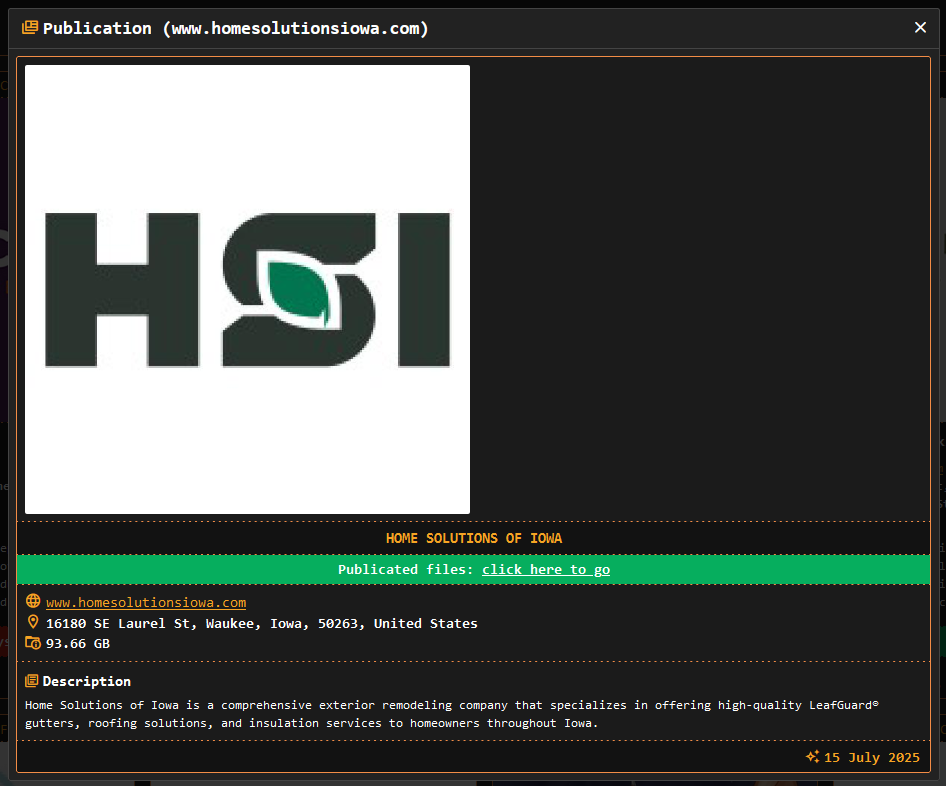Click the publication newspaper icon in title bar

30,28
